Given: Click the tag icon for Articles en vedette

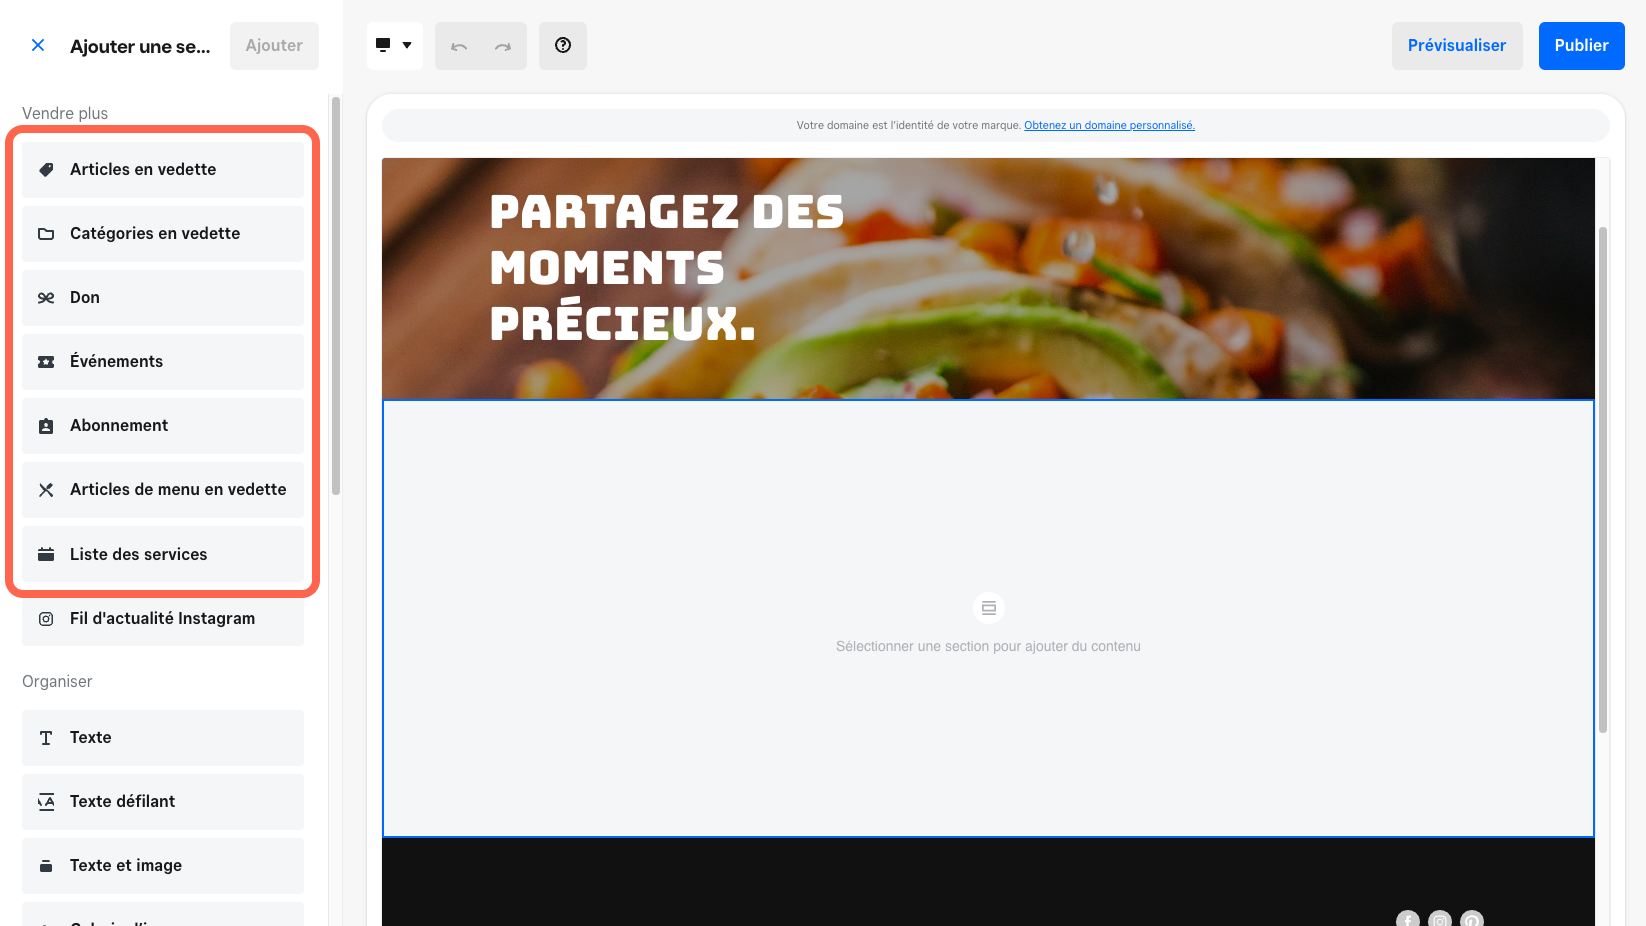Looking at the screenshot, I should tap(46, 170).
